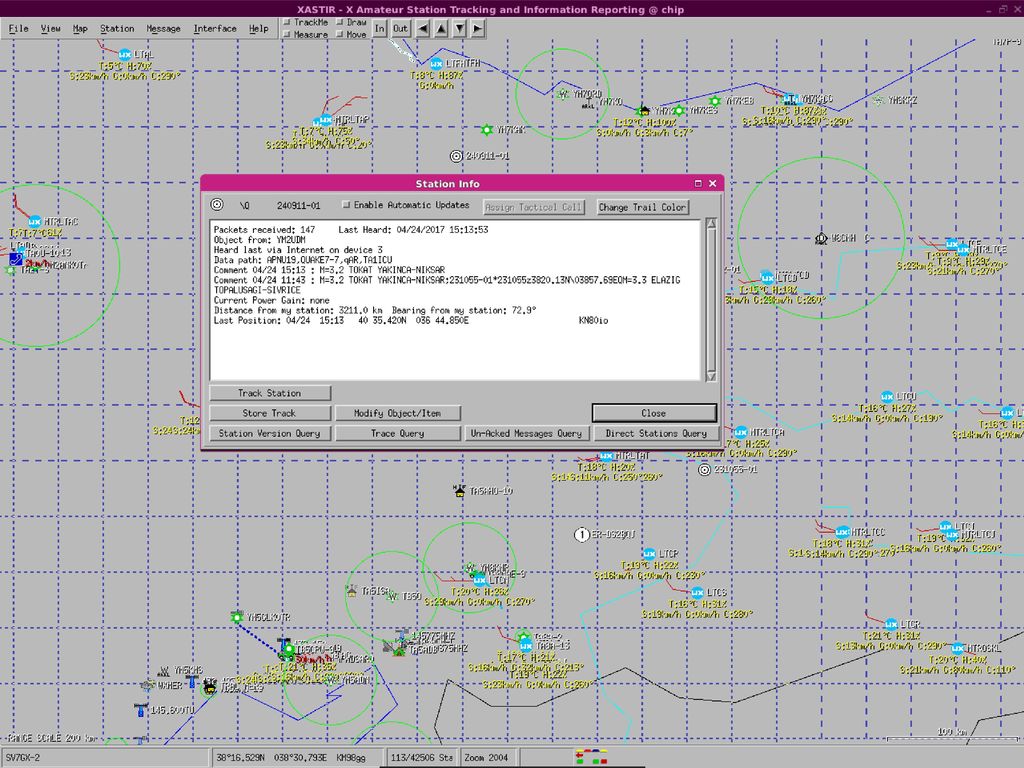Close the Station Info dialog via Close button
Viewport: 1024px width, 768px height.
[x=654, y=413]
